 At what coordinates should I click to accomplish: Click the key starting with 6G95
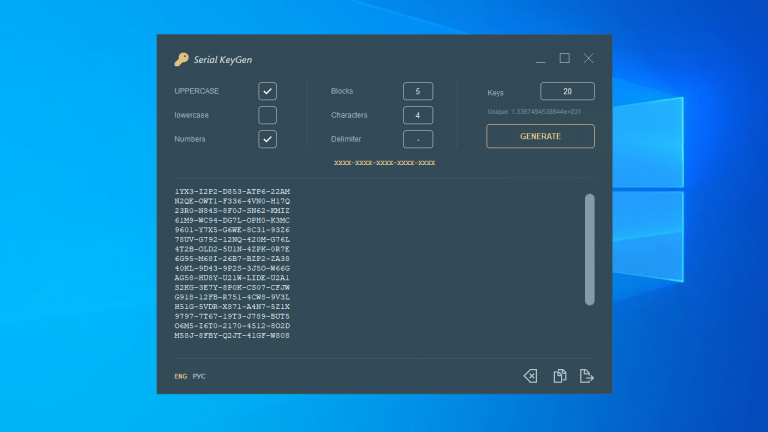pos(232,259)
